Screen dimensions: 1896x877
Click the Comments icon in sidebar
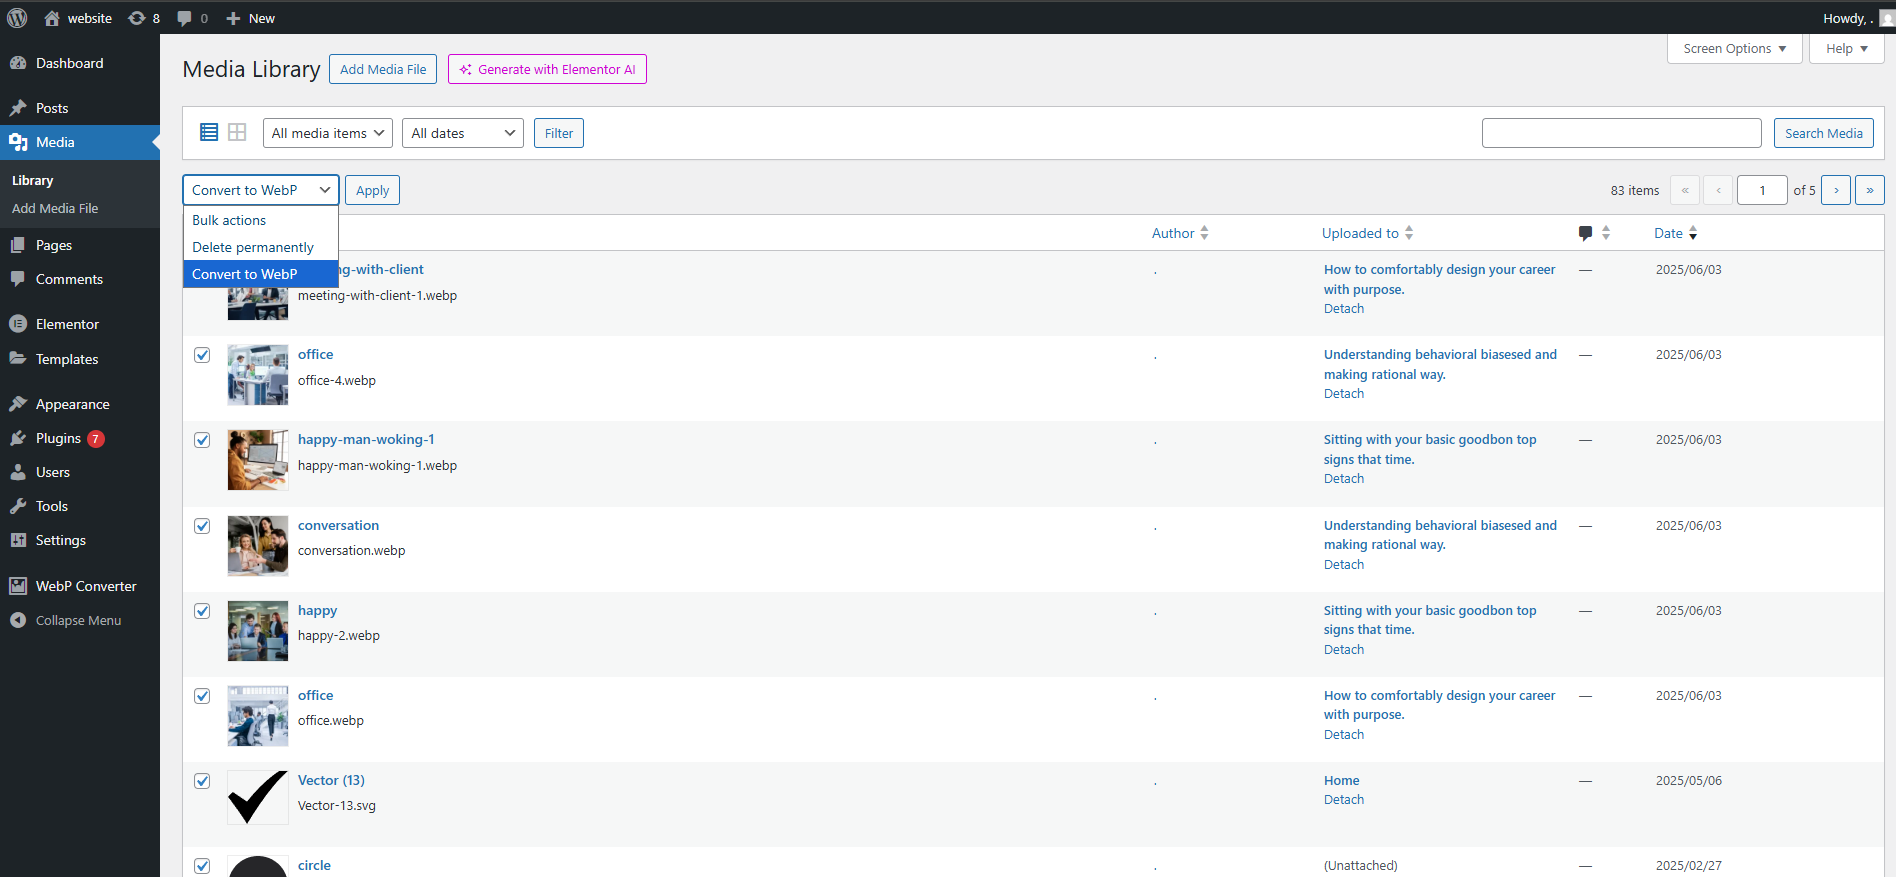pos(18,279)
